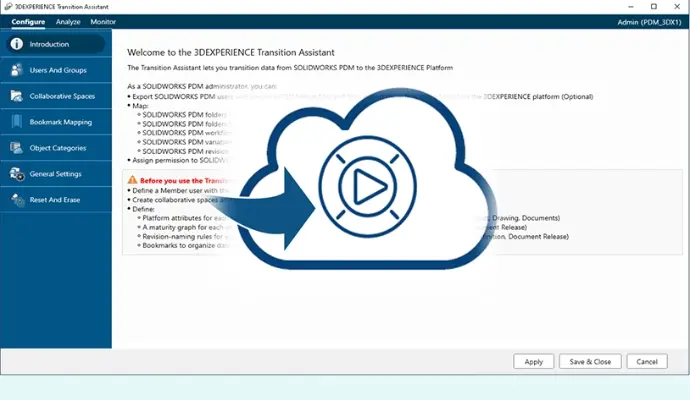Screen dimensions: 690x400
Task: Open the Monitor tab
Action: pos(103,22)
